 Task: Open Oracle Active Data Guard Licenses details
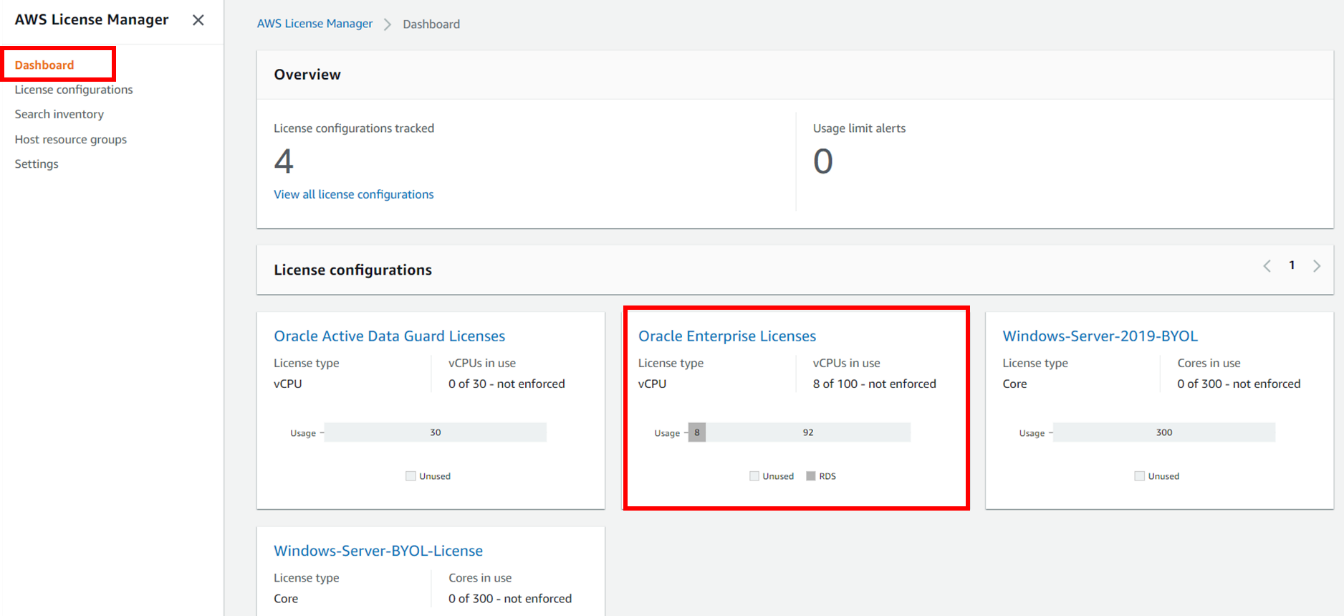point(389,335)
